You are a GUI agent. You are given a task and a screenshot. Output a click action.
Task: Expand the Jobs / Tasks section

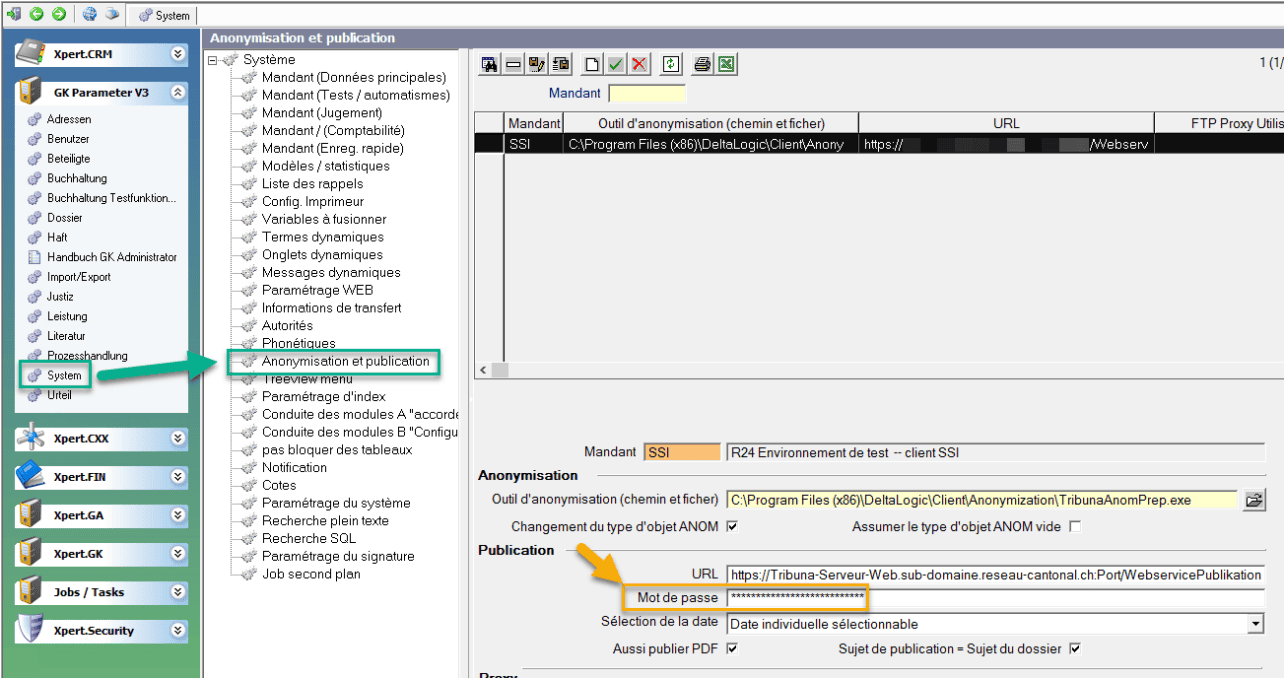(178, 592)
